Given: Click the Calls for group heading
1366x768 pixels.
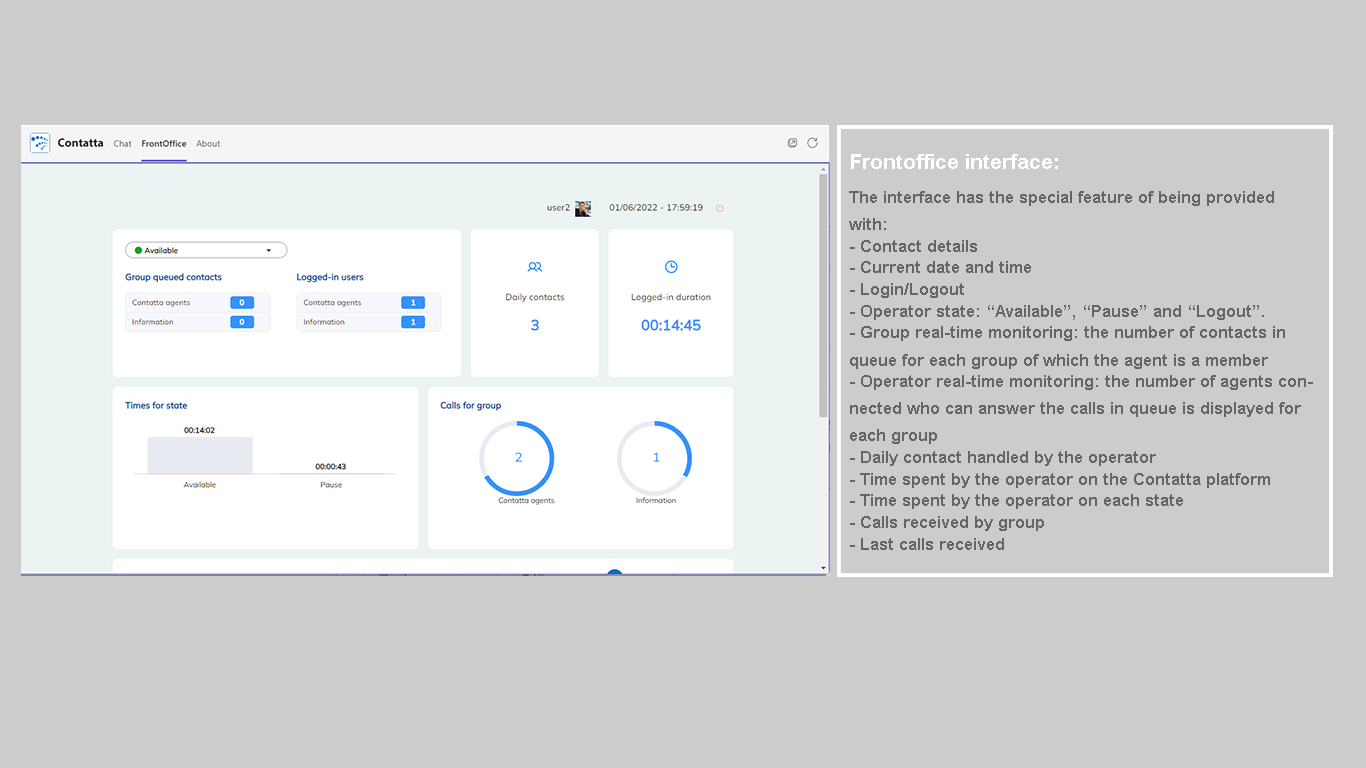Looking at the screenshot, I should click(471, 405).
